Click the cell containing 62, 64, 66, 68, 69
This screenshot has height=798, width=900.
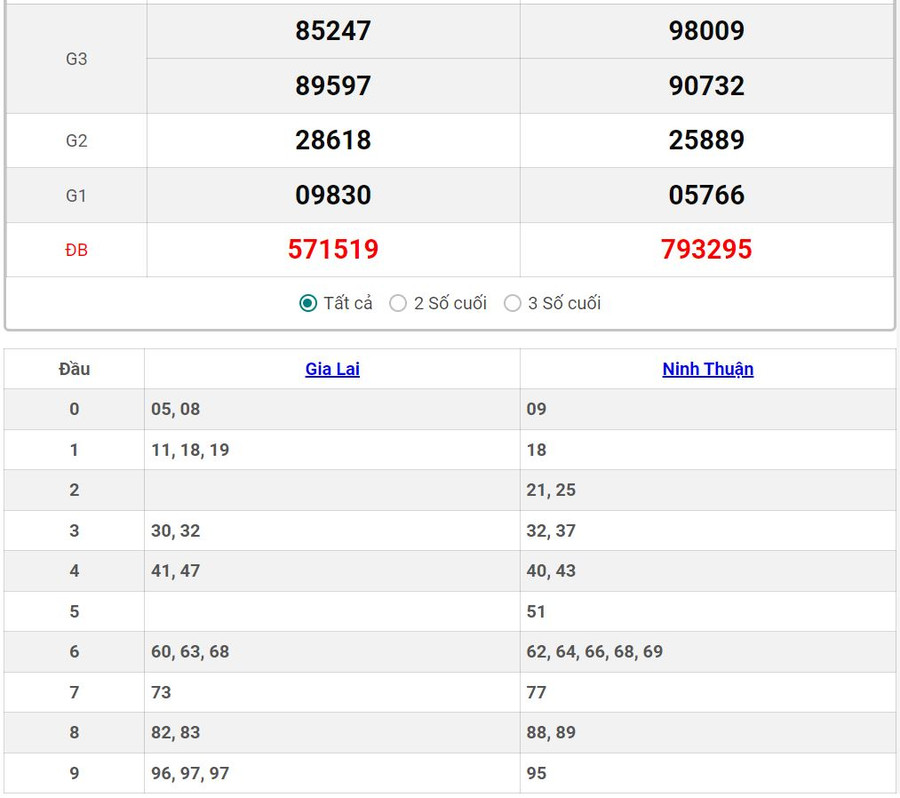594,652
